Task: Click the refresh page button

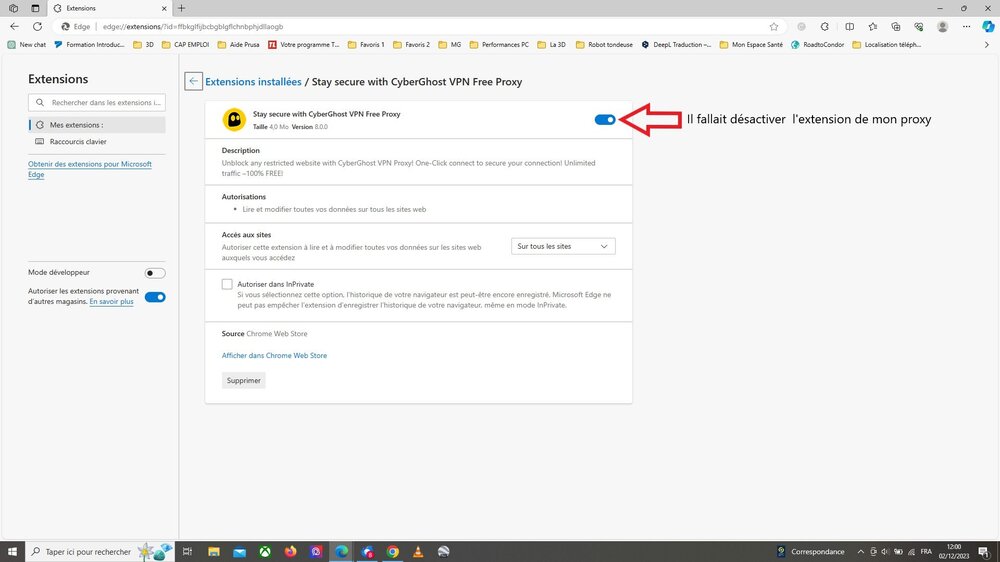Action: [37, 27]
